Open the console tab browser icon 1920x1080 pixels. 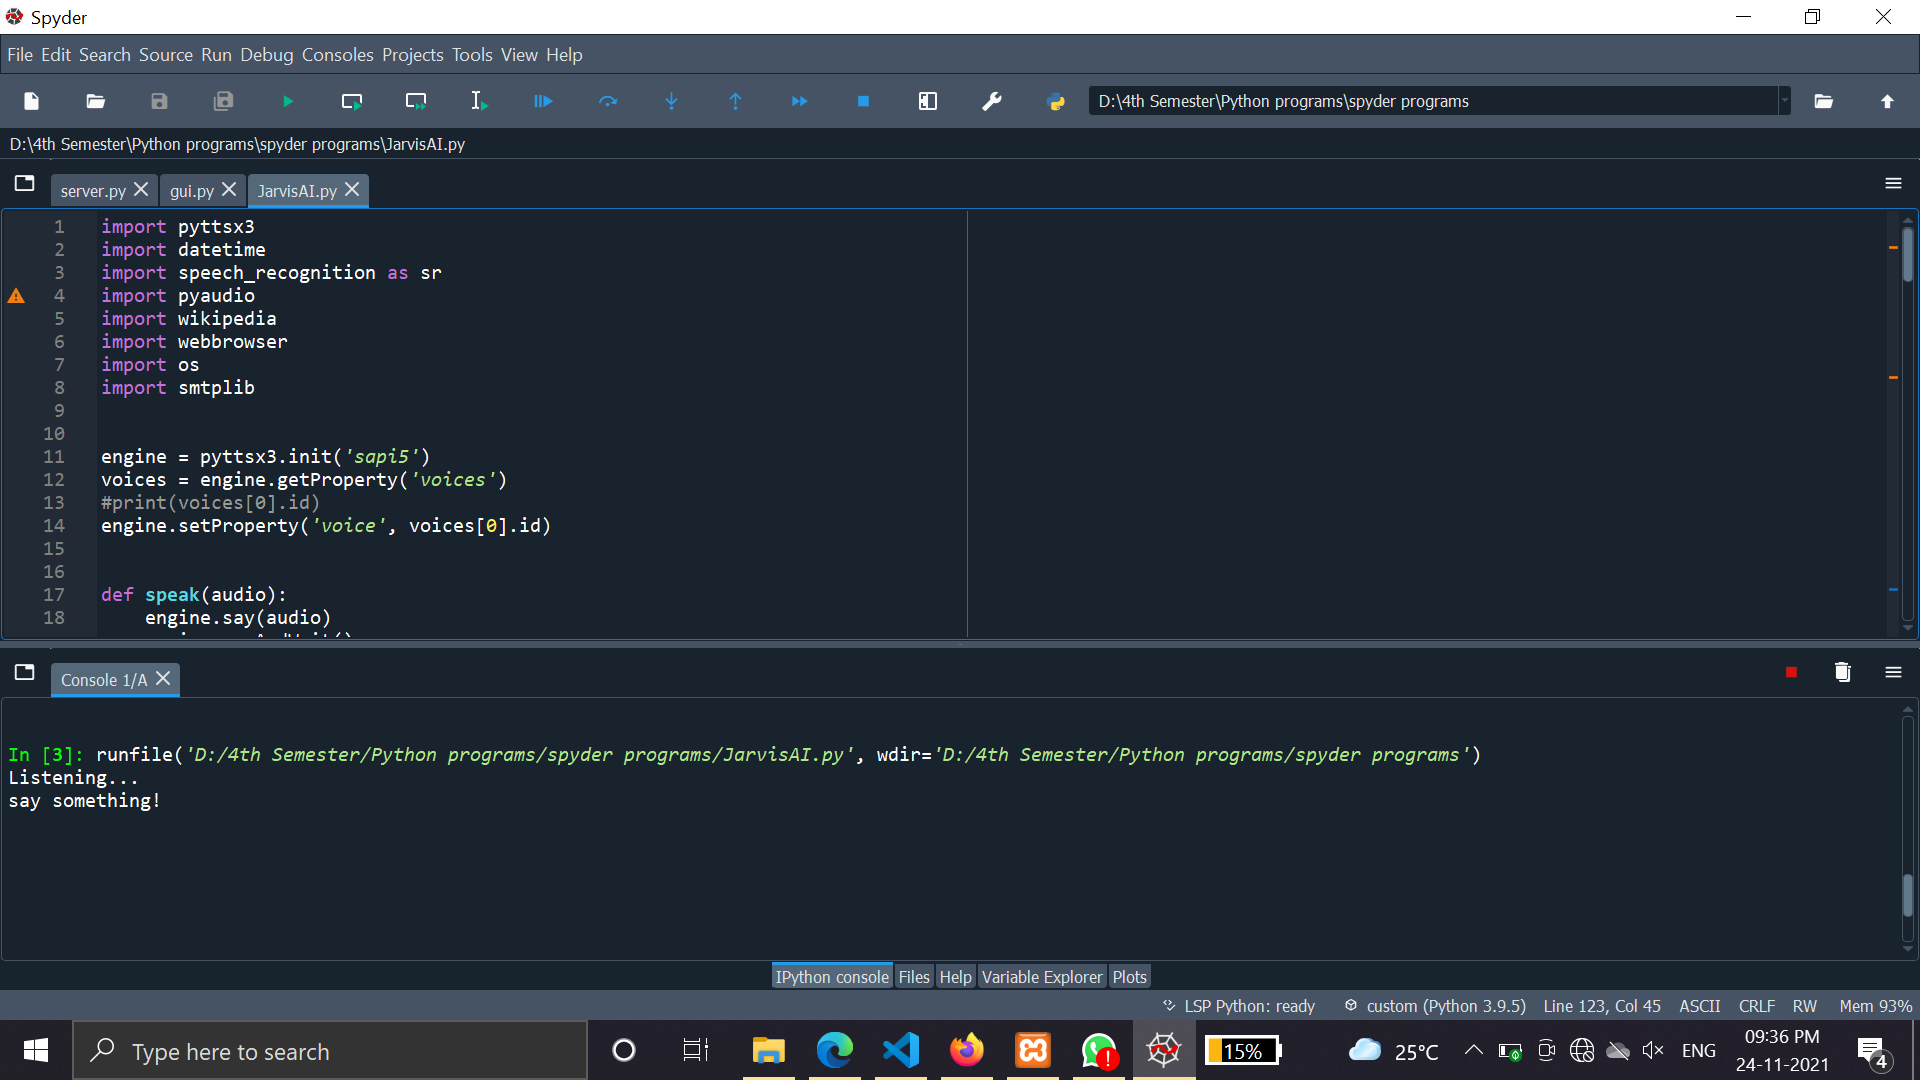pos(25,673)
